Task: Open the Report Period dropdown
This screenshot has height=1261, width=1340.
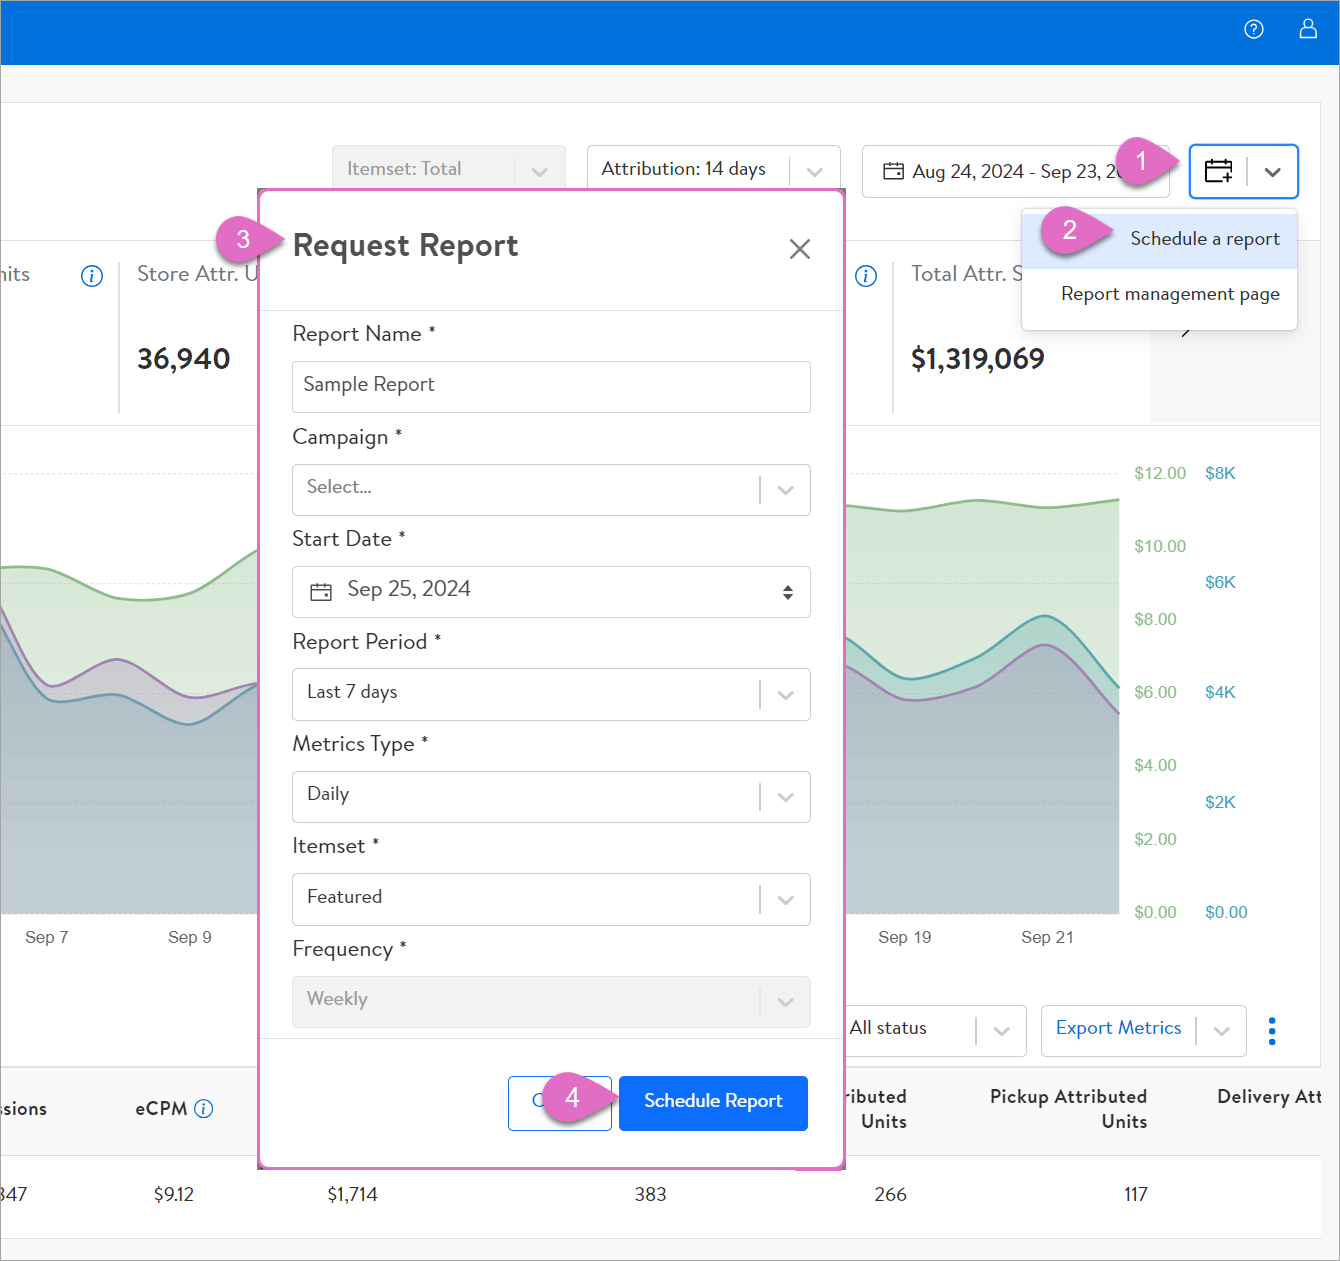Action: click(785, 694)
